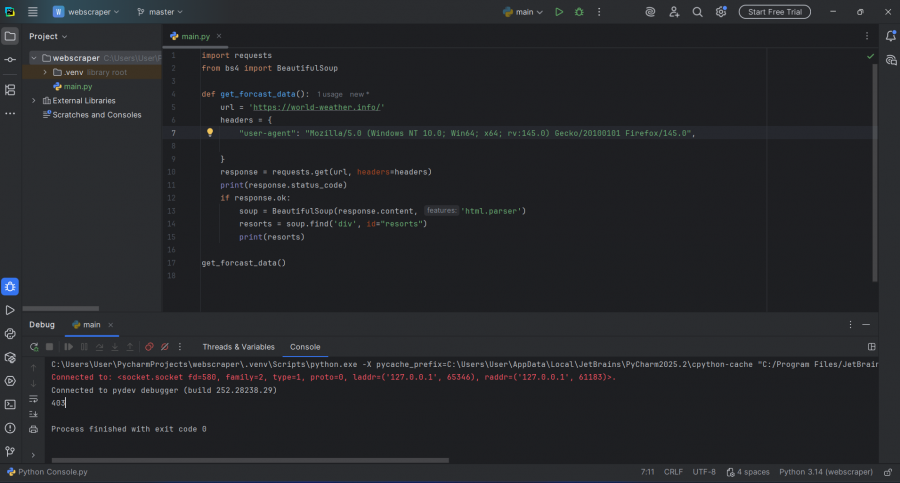Toggle Mute Breakpoints in debugger
Viewport: 900px width, 483px height.
(164, 347)
